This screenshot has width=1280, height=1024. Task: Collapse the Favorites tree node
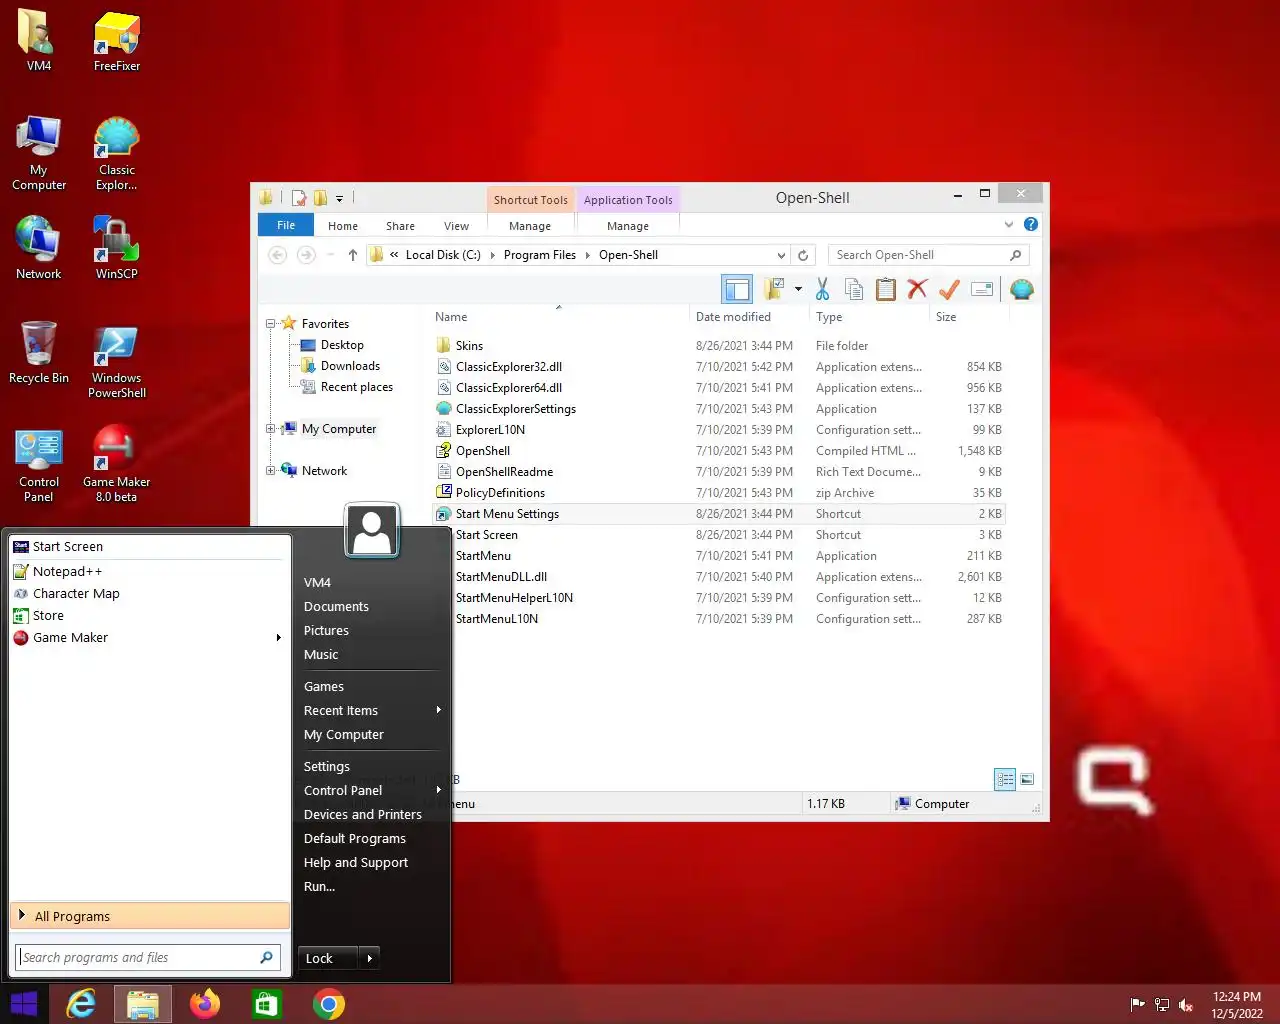[271, 324]
